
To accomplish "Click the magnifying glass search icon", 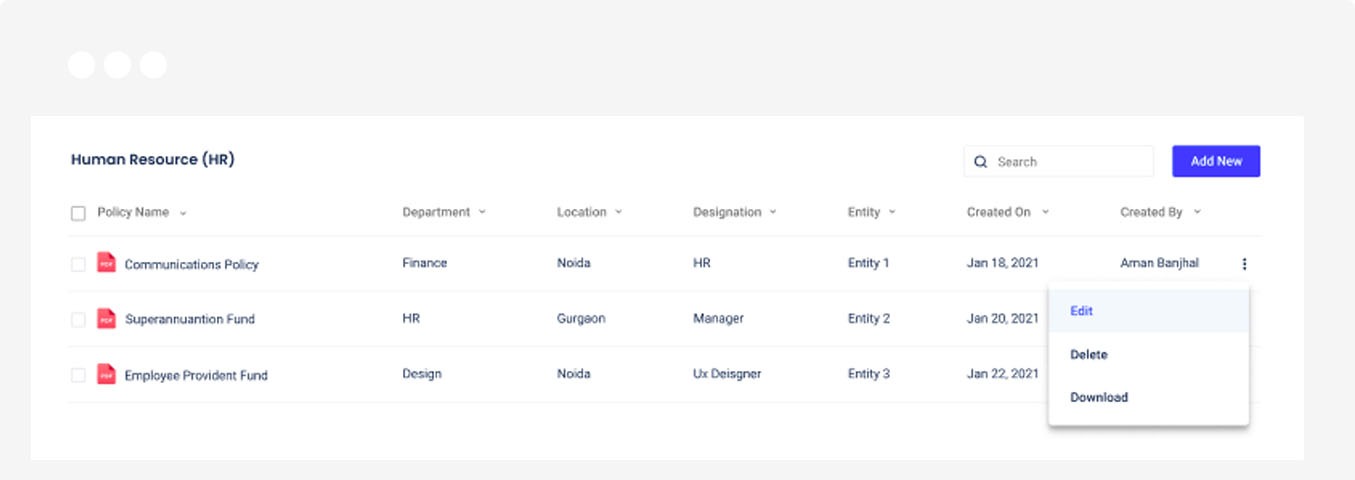I will tap(981, 162).
